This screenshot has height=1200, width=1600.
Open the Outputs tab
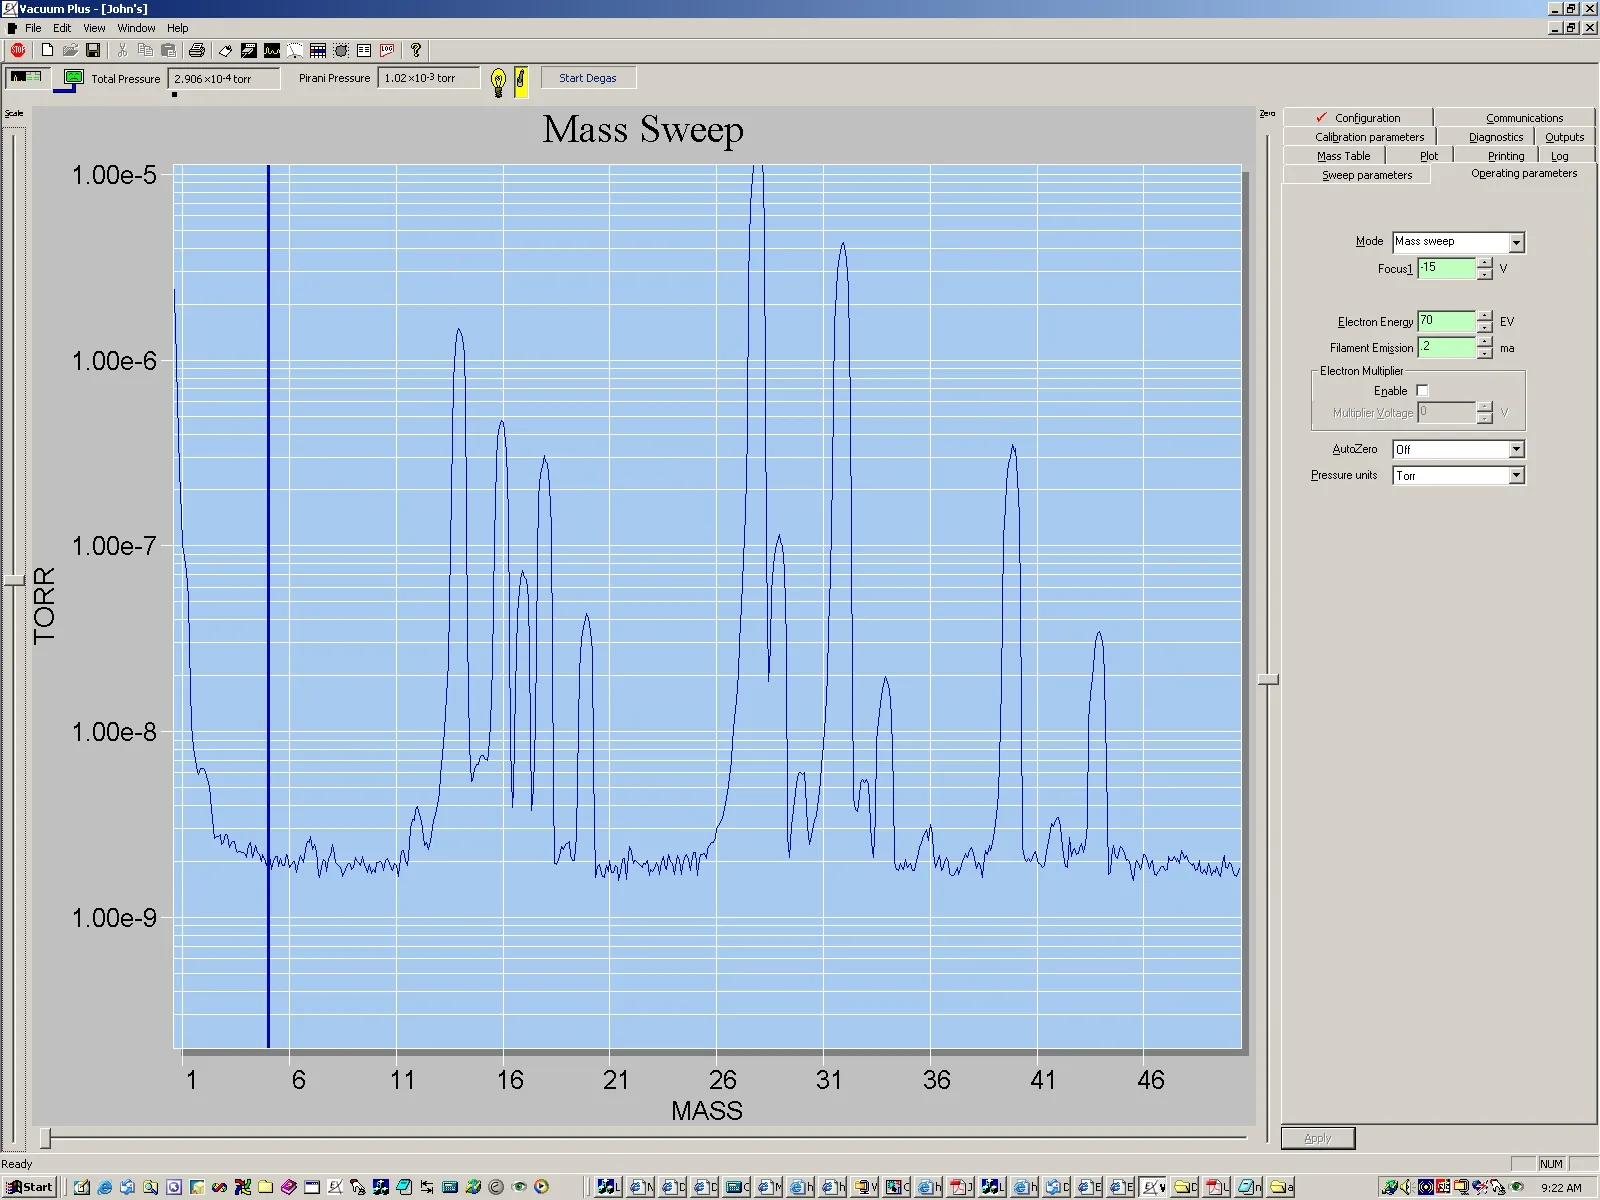pyautogui.click(x=1564, y=137)
